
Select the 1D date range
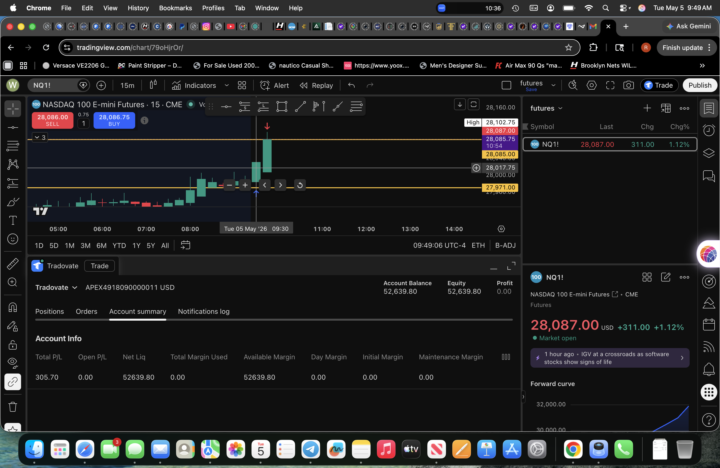coord(39,246)
